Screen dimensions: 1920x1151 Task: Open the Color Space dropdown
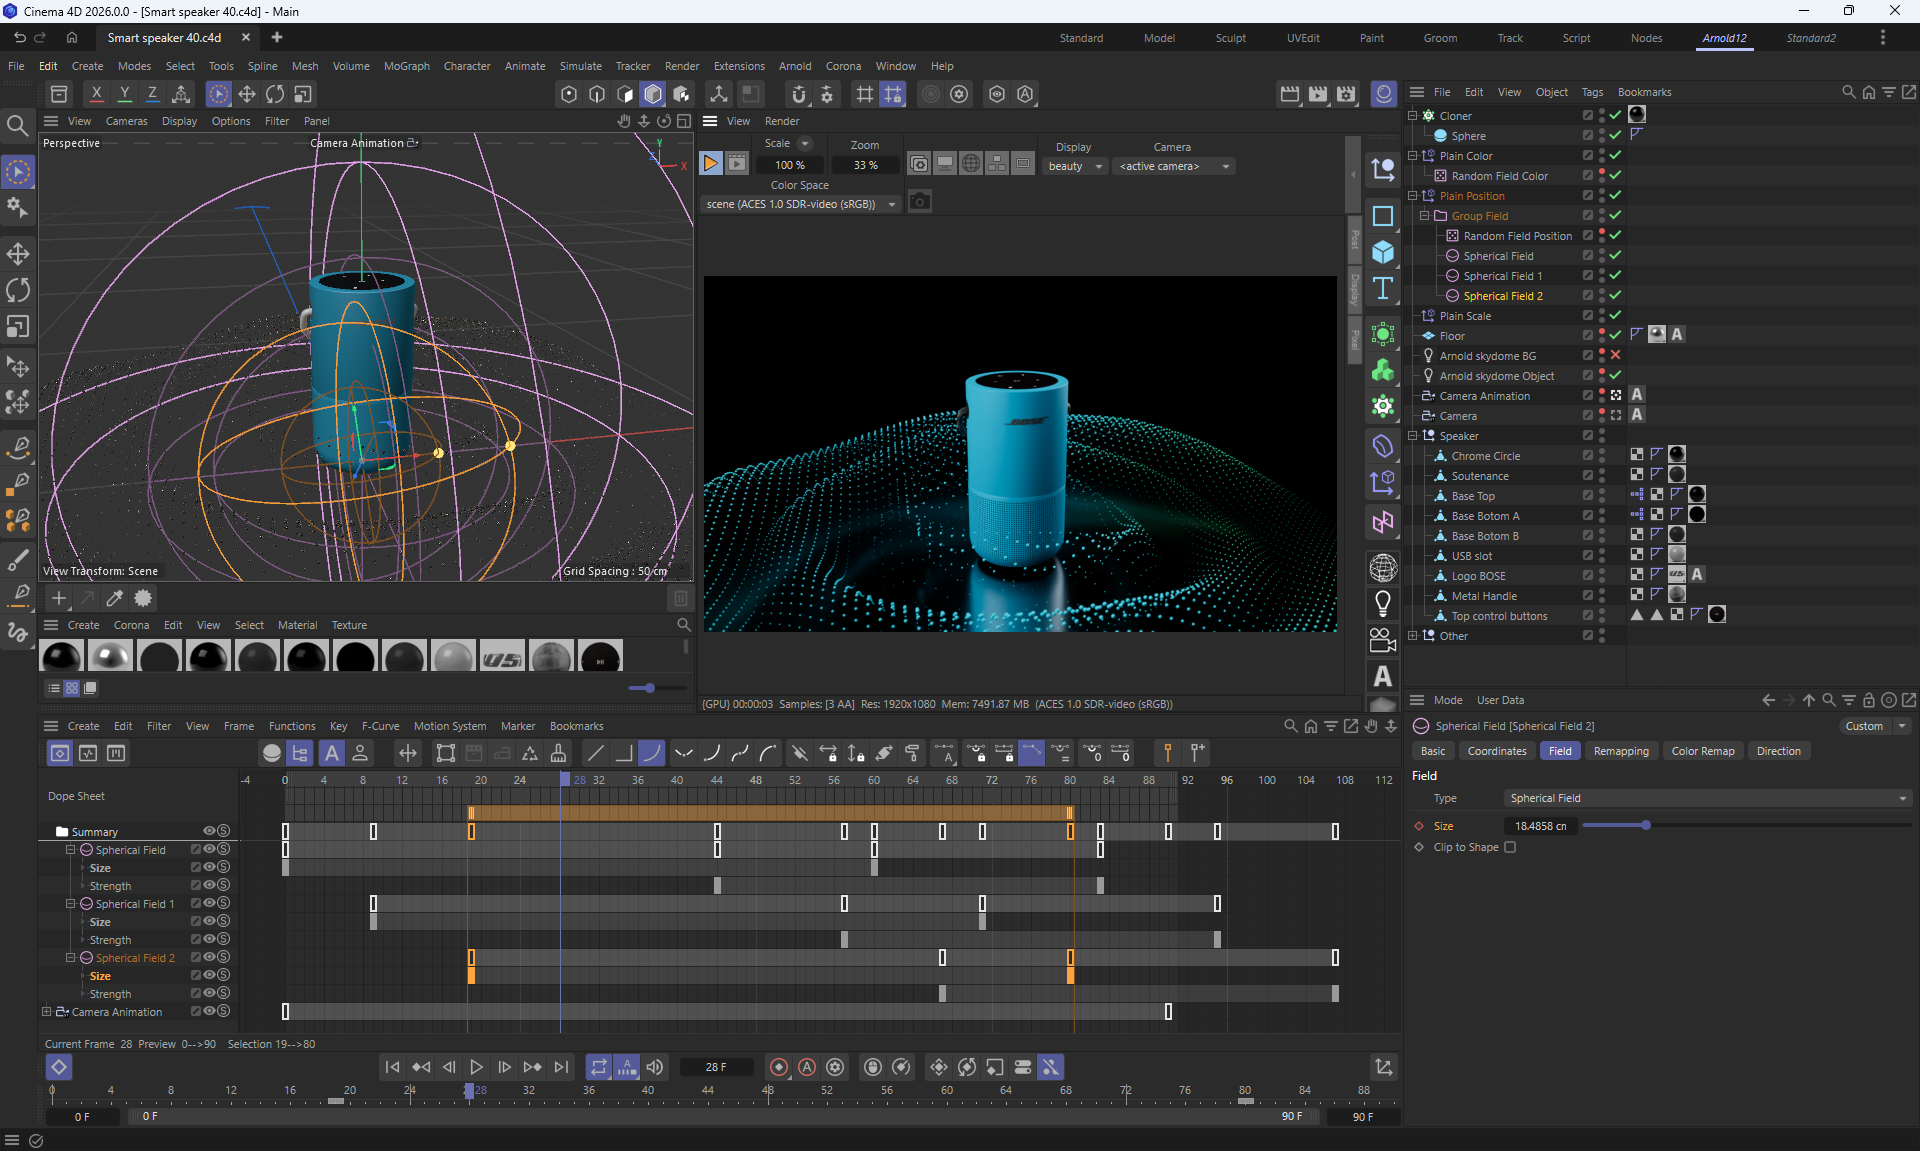[800, 204]
